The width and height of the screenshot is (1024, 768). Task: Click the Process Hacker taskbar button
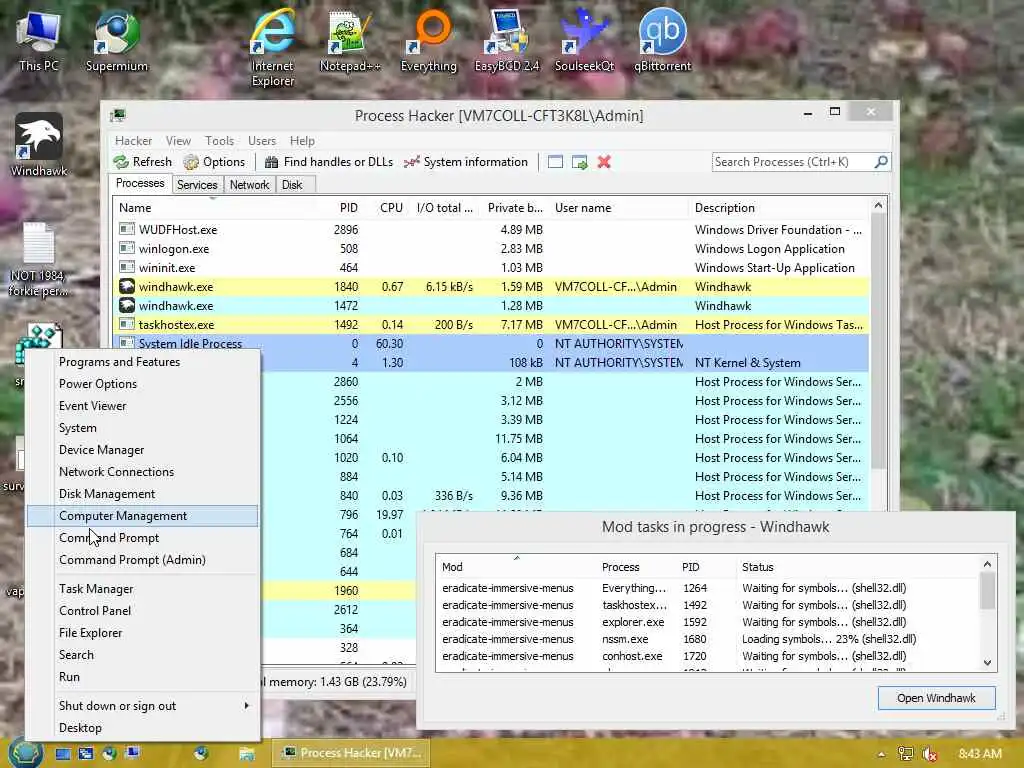coord(351,753)
